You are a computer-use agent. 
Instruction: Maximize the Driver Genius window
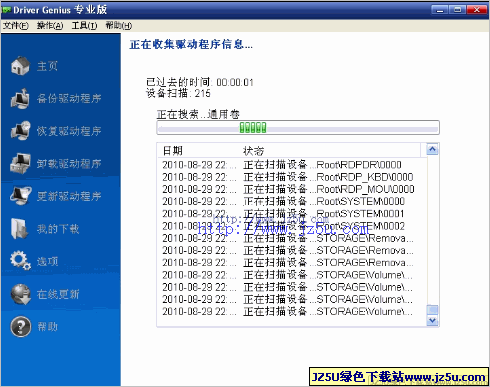(x=458, y=10)
